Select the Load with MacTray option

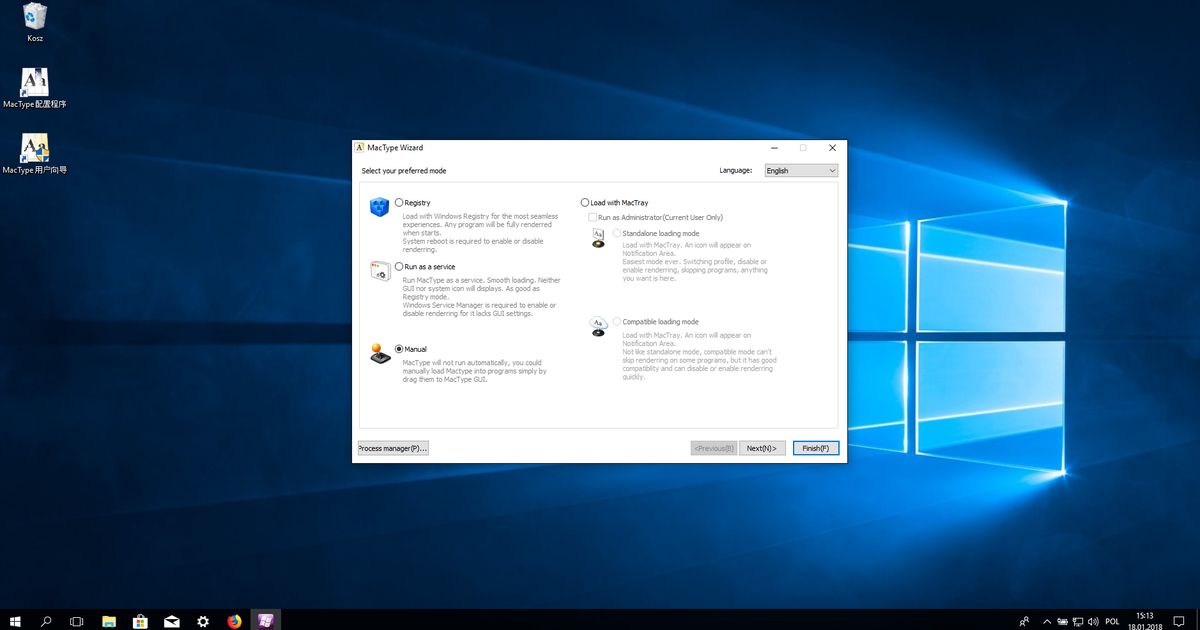585,201
